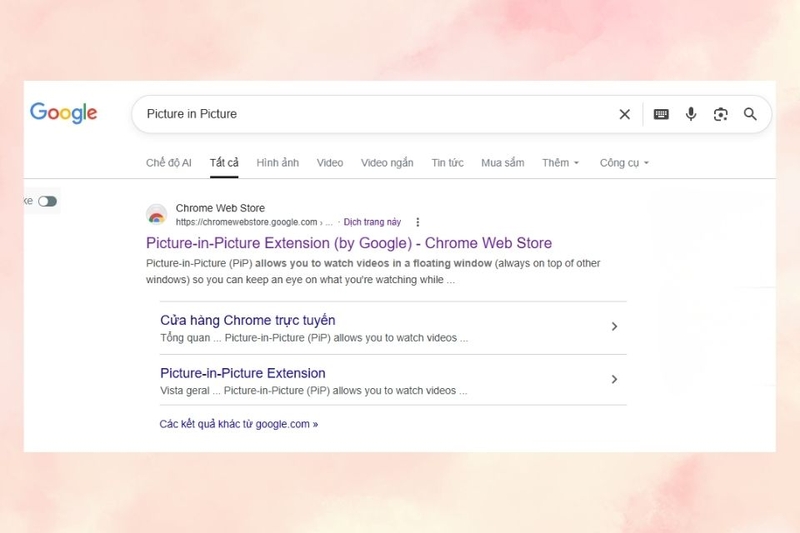Image resolution: width=800 pixels, height=533 pixels.
Task: Clear the search query with X icon
Action: (624, 114)
